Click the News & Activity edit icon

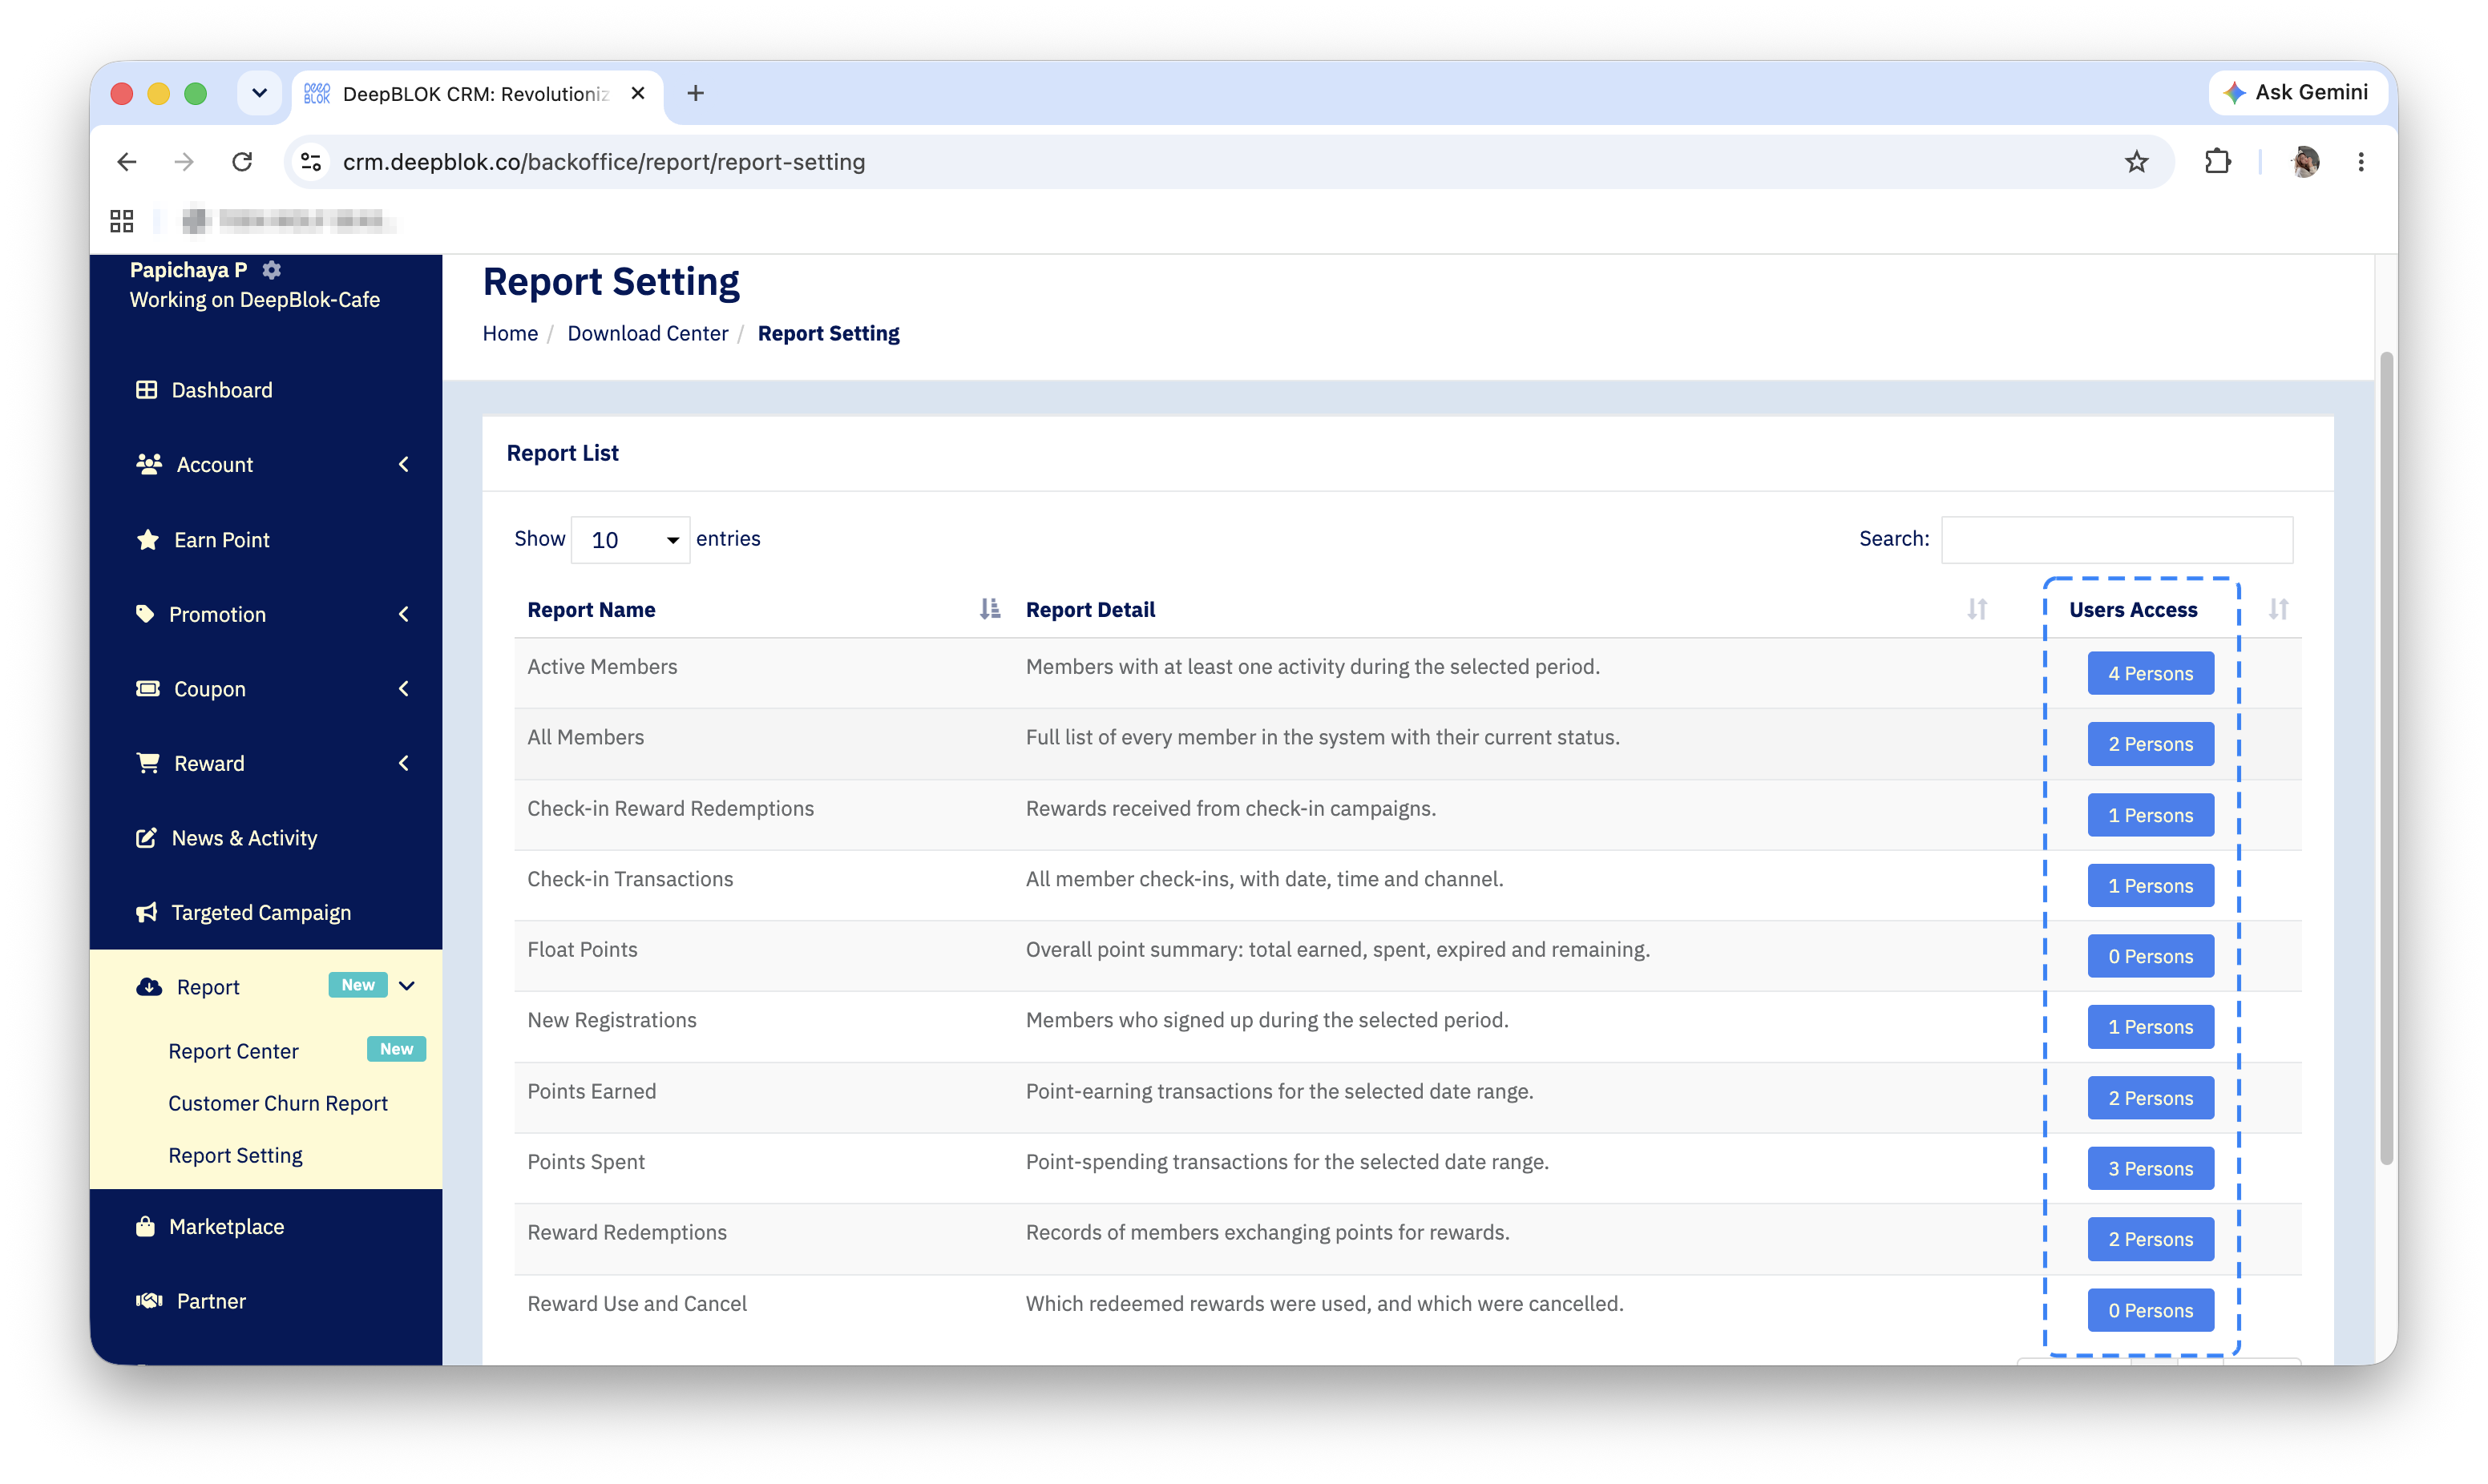pyautogui.click(x=146, y=838)
